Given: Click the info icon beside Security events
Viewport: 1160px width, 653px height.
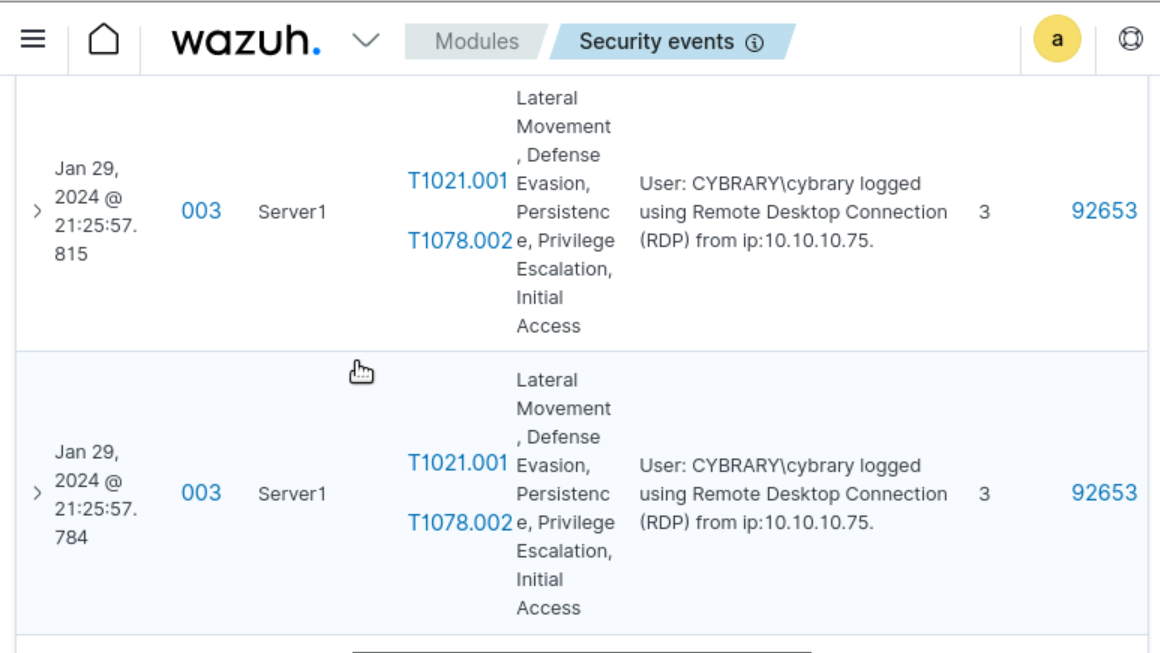Looking at the screenshot, I should pyautogui.click(x=755, y=43).
